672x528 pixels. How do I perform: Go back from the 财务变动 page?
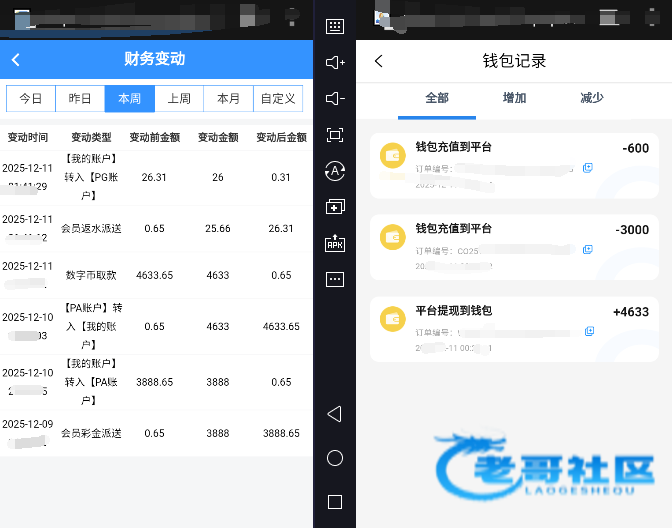pyautogui.click(x=16, y=60)
